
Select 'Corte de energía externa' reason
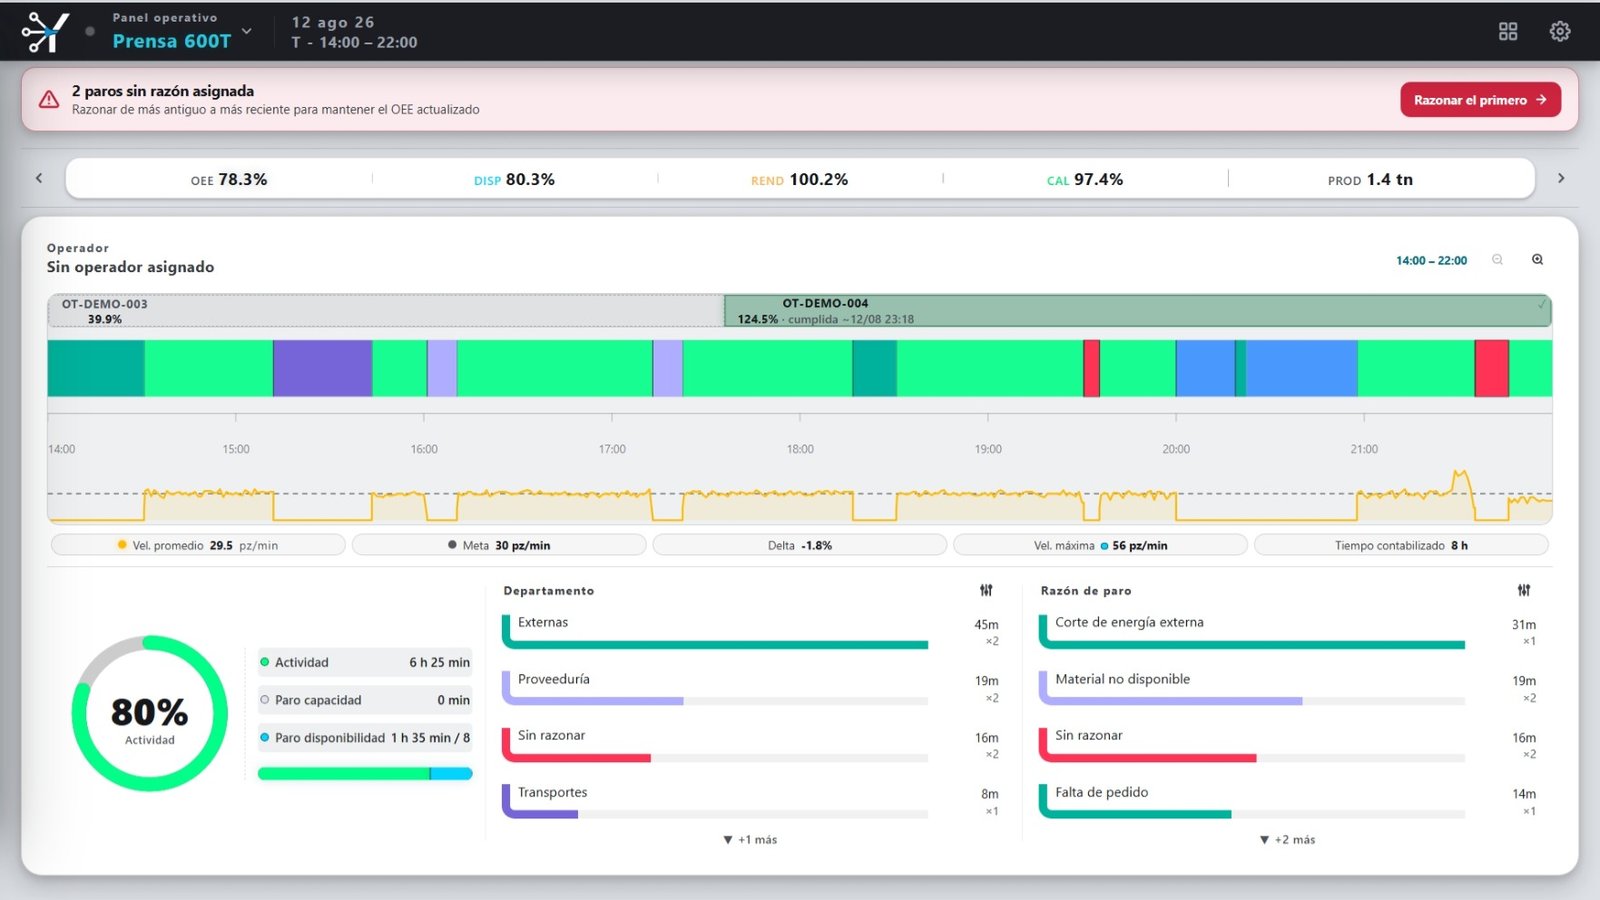[1288, 632]
